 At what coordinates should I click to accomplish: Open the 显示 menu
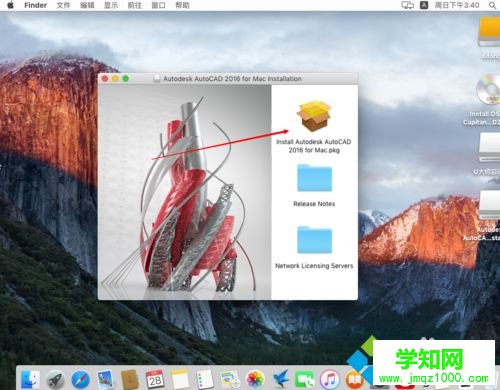click(x=111, y=5)
